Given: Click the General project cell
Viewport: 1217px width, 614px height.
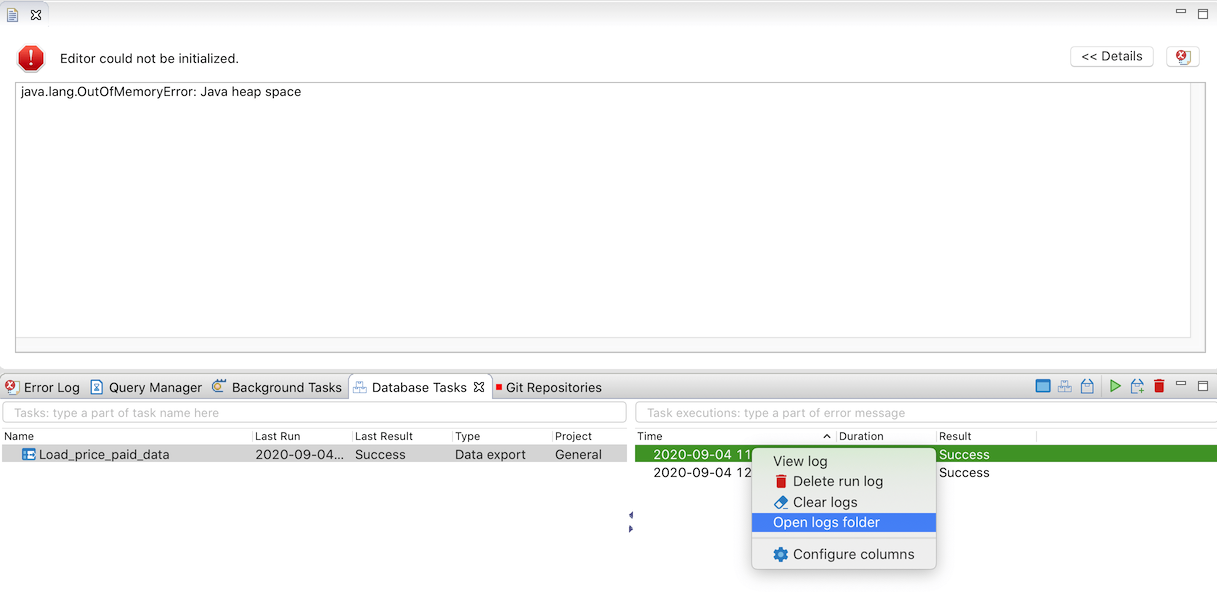Looking at the screenshot, I should click(578, 454).
